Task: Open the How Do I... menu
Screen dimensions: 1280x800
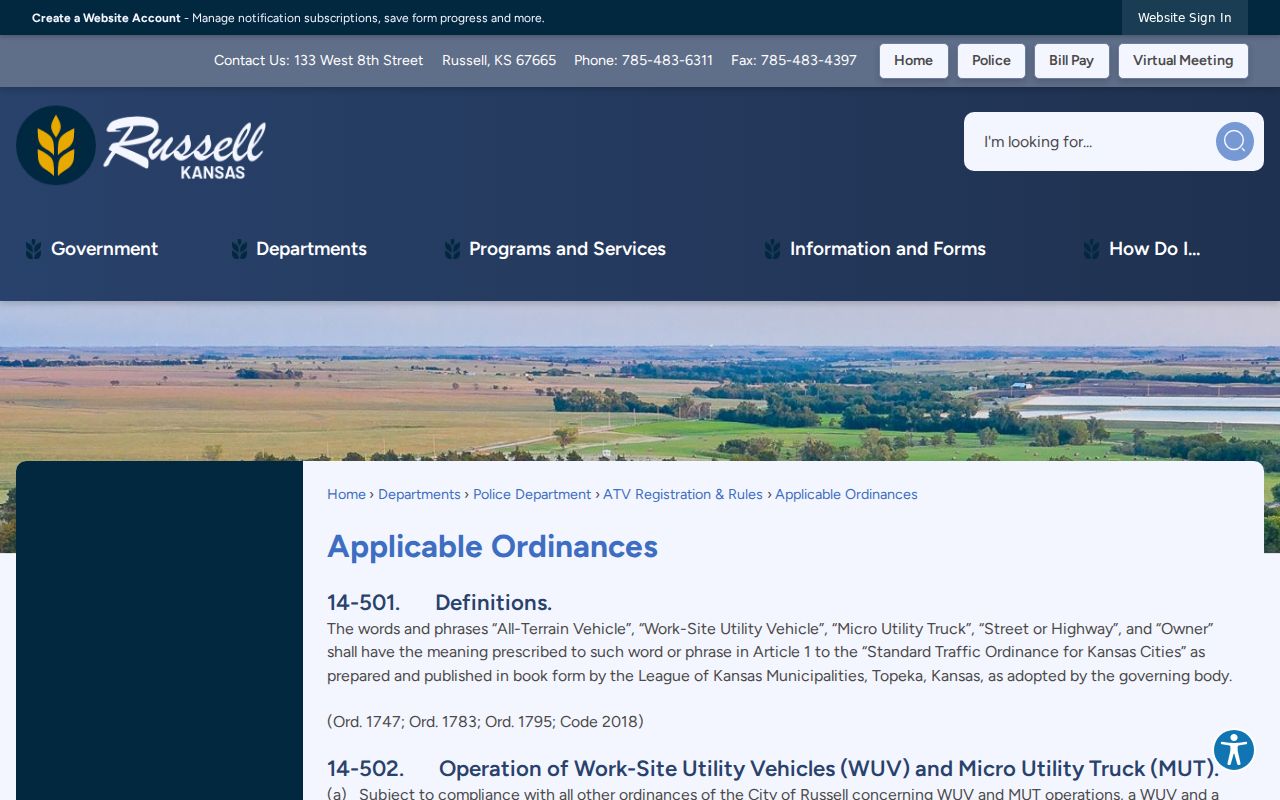Action: click(1154, 249)
